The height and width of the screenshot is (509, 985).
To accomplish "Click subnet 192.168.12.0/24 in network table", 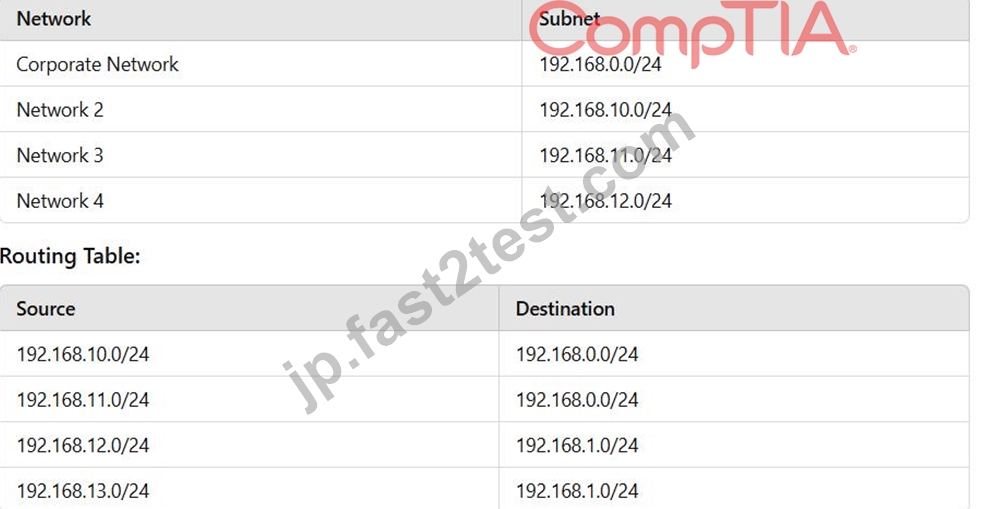I will pyautogui.click(x=606, y=201).
